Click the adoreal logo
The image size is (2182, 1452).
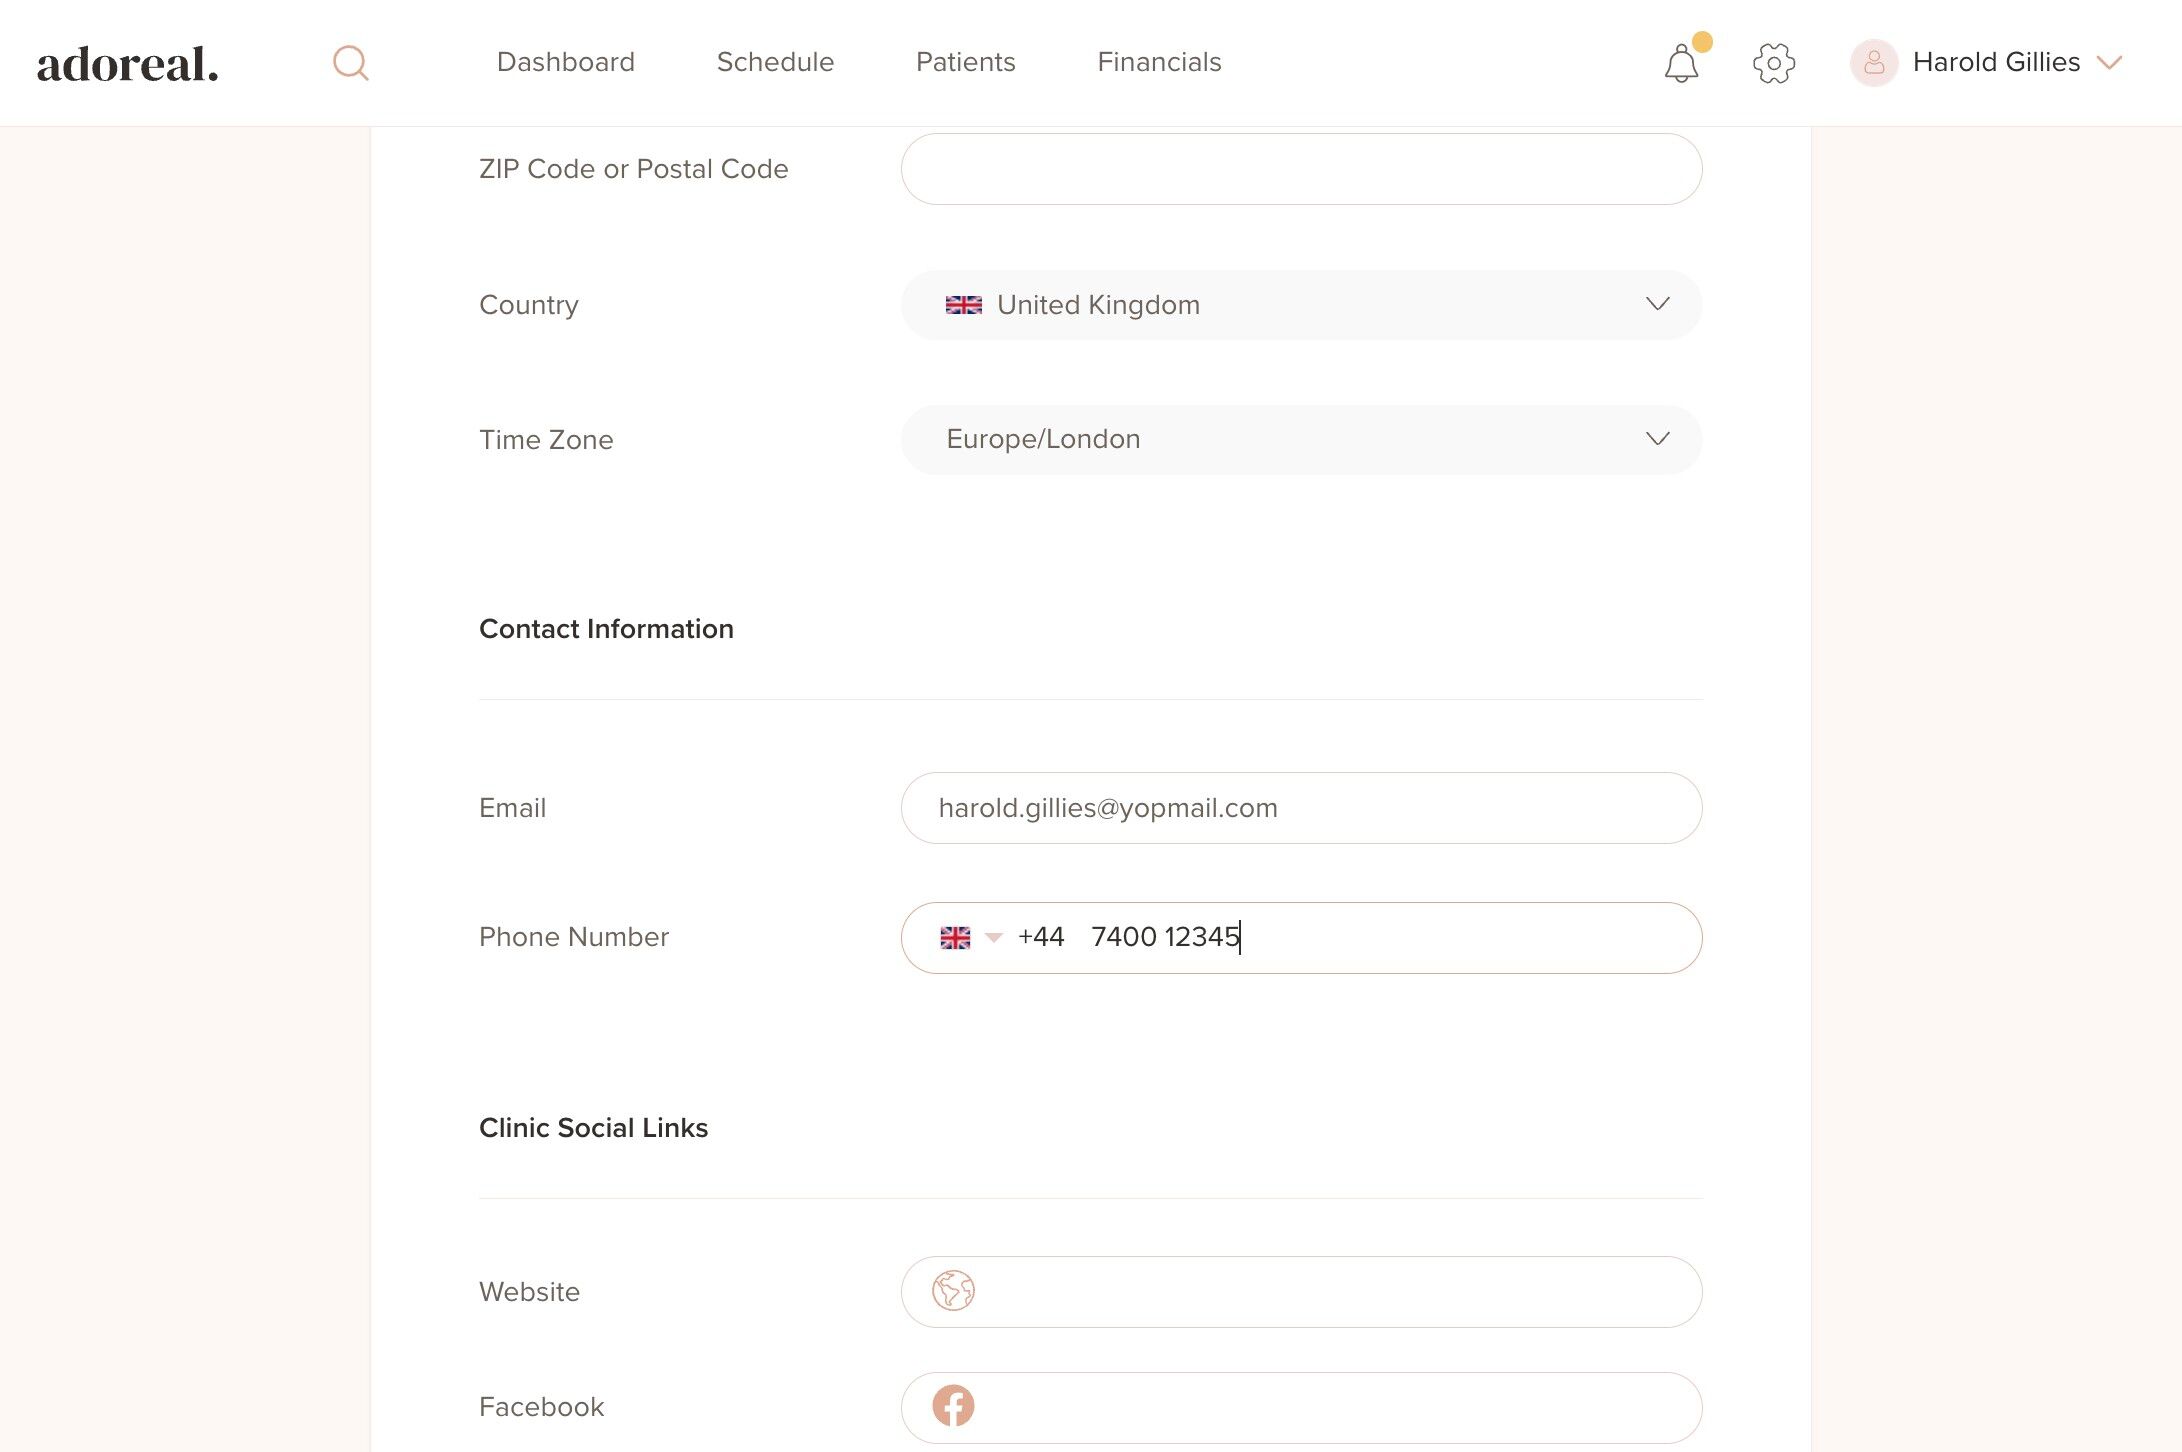127,64
